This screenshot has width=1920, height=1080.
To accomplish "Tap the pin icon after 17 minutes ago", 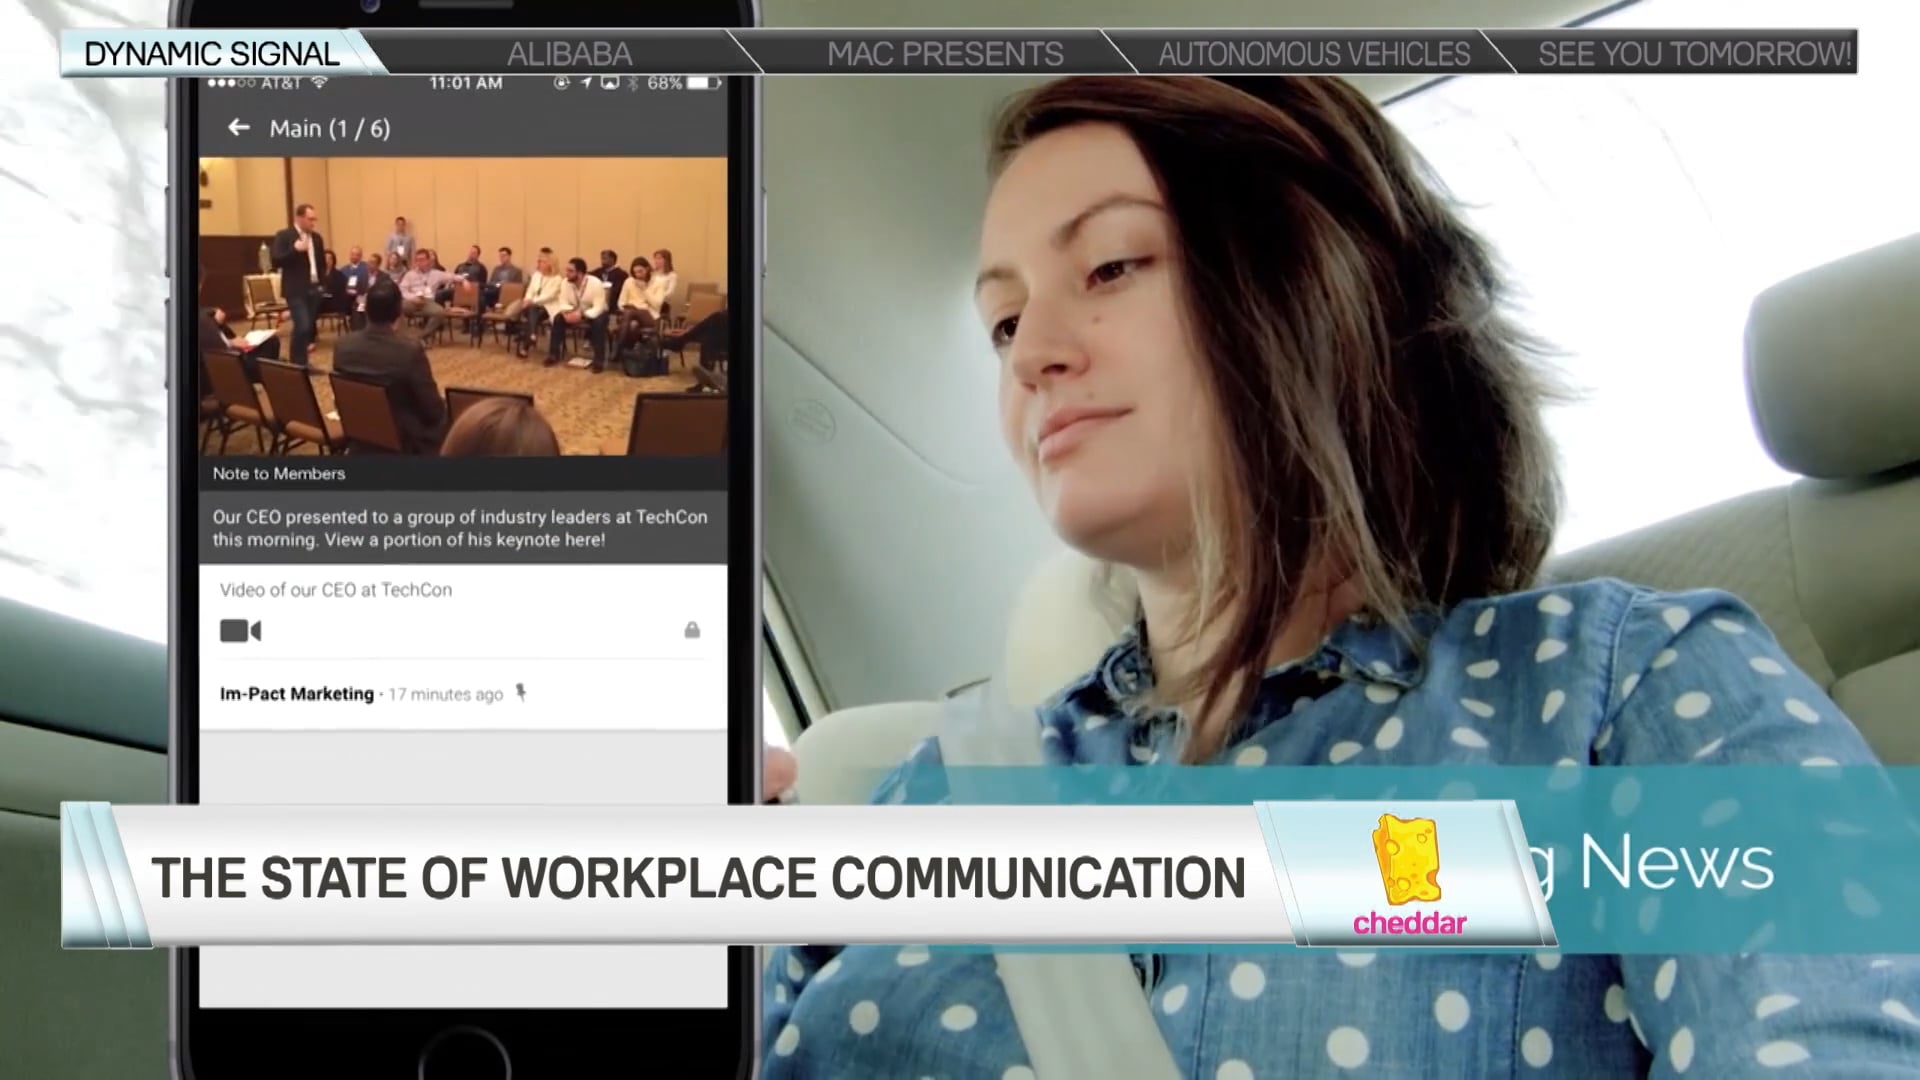I will tap(520, 692).
